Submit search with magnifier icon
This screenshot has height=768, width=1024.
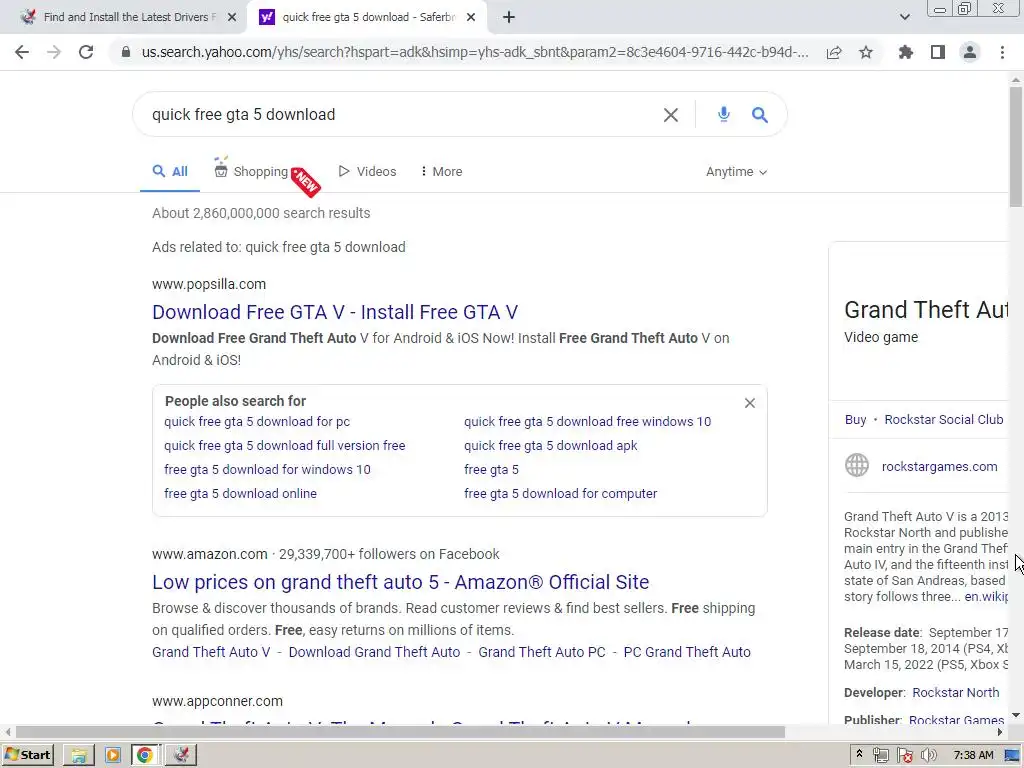pos(760,115)
